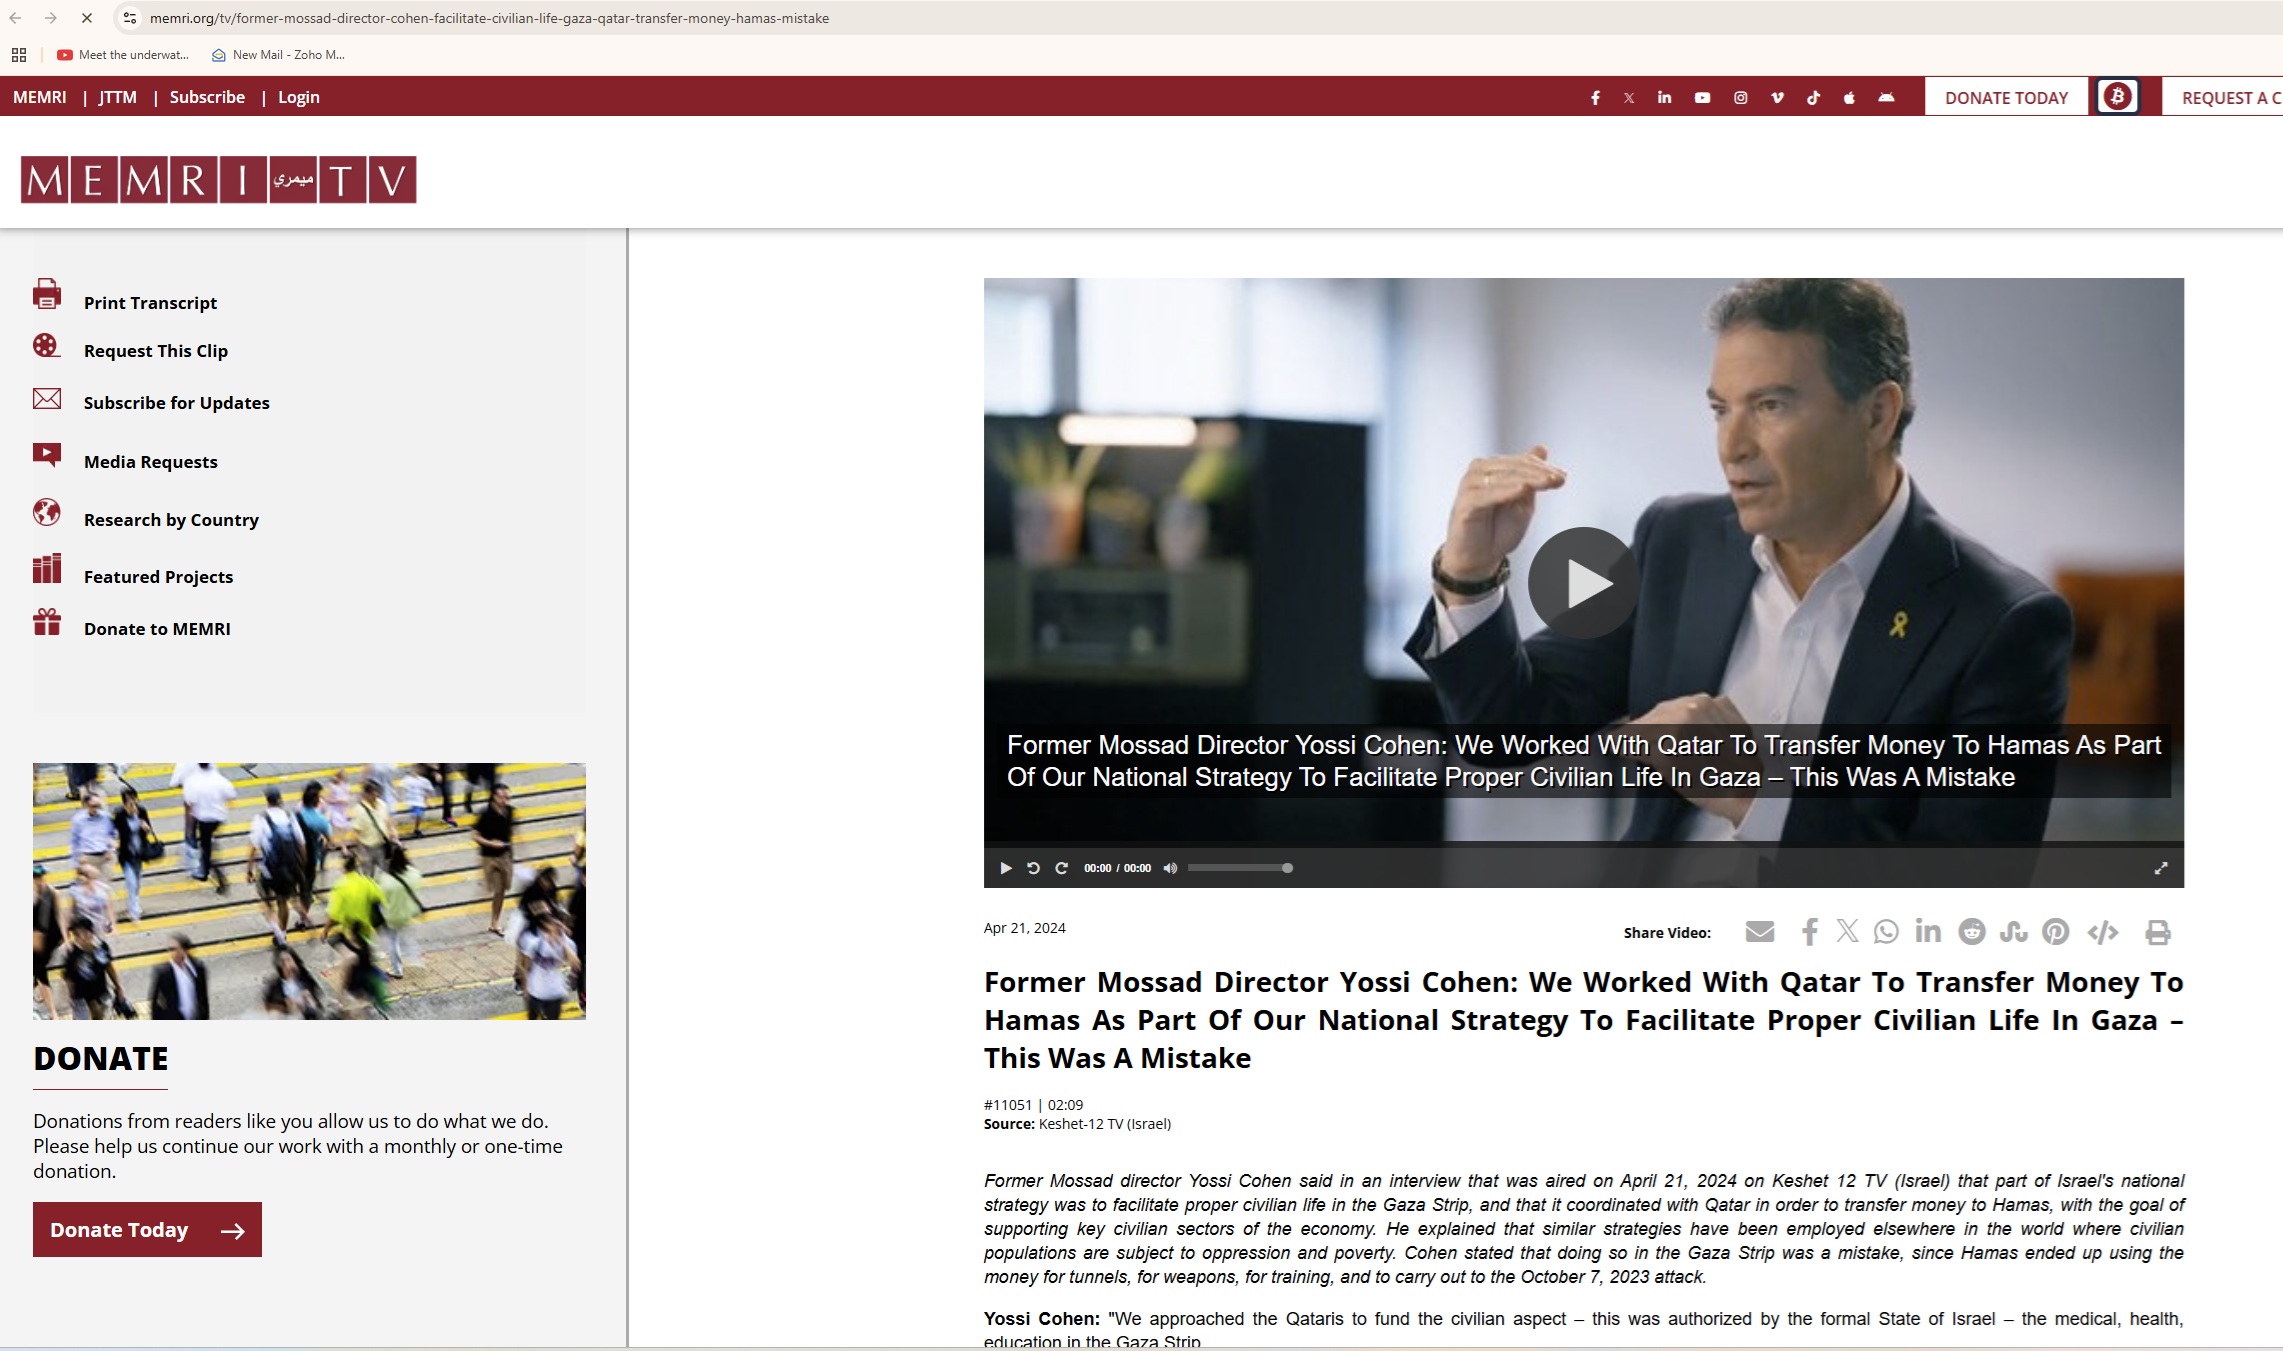Image resolution: width=2283 pixels, height=1351 pixels.
Task: Open the Print Transcript link
Action: pyautogui.click(x=150, y=303)
